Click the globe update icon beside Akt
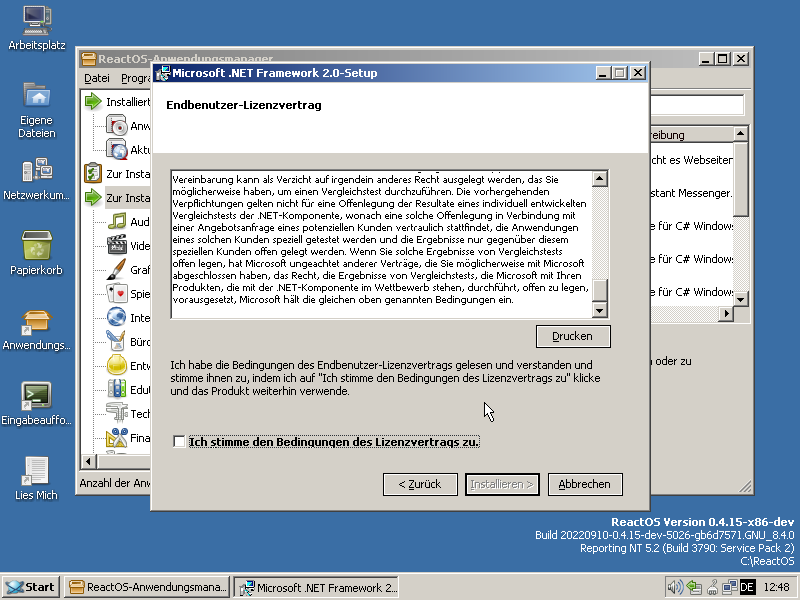This screenshot has height=600, width=800. click(x=116, y=149)
